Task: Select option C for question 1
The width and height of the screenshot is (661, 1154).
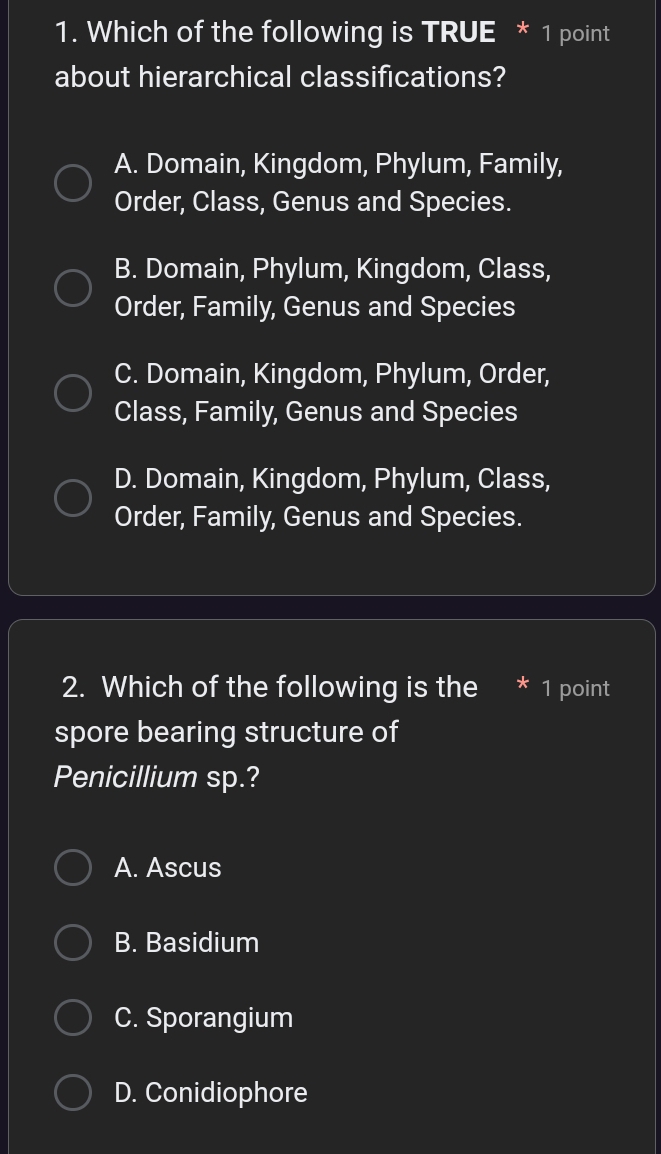Action: pyautogui.click(x=73, y=393)
